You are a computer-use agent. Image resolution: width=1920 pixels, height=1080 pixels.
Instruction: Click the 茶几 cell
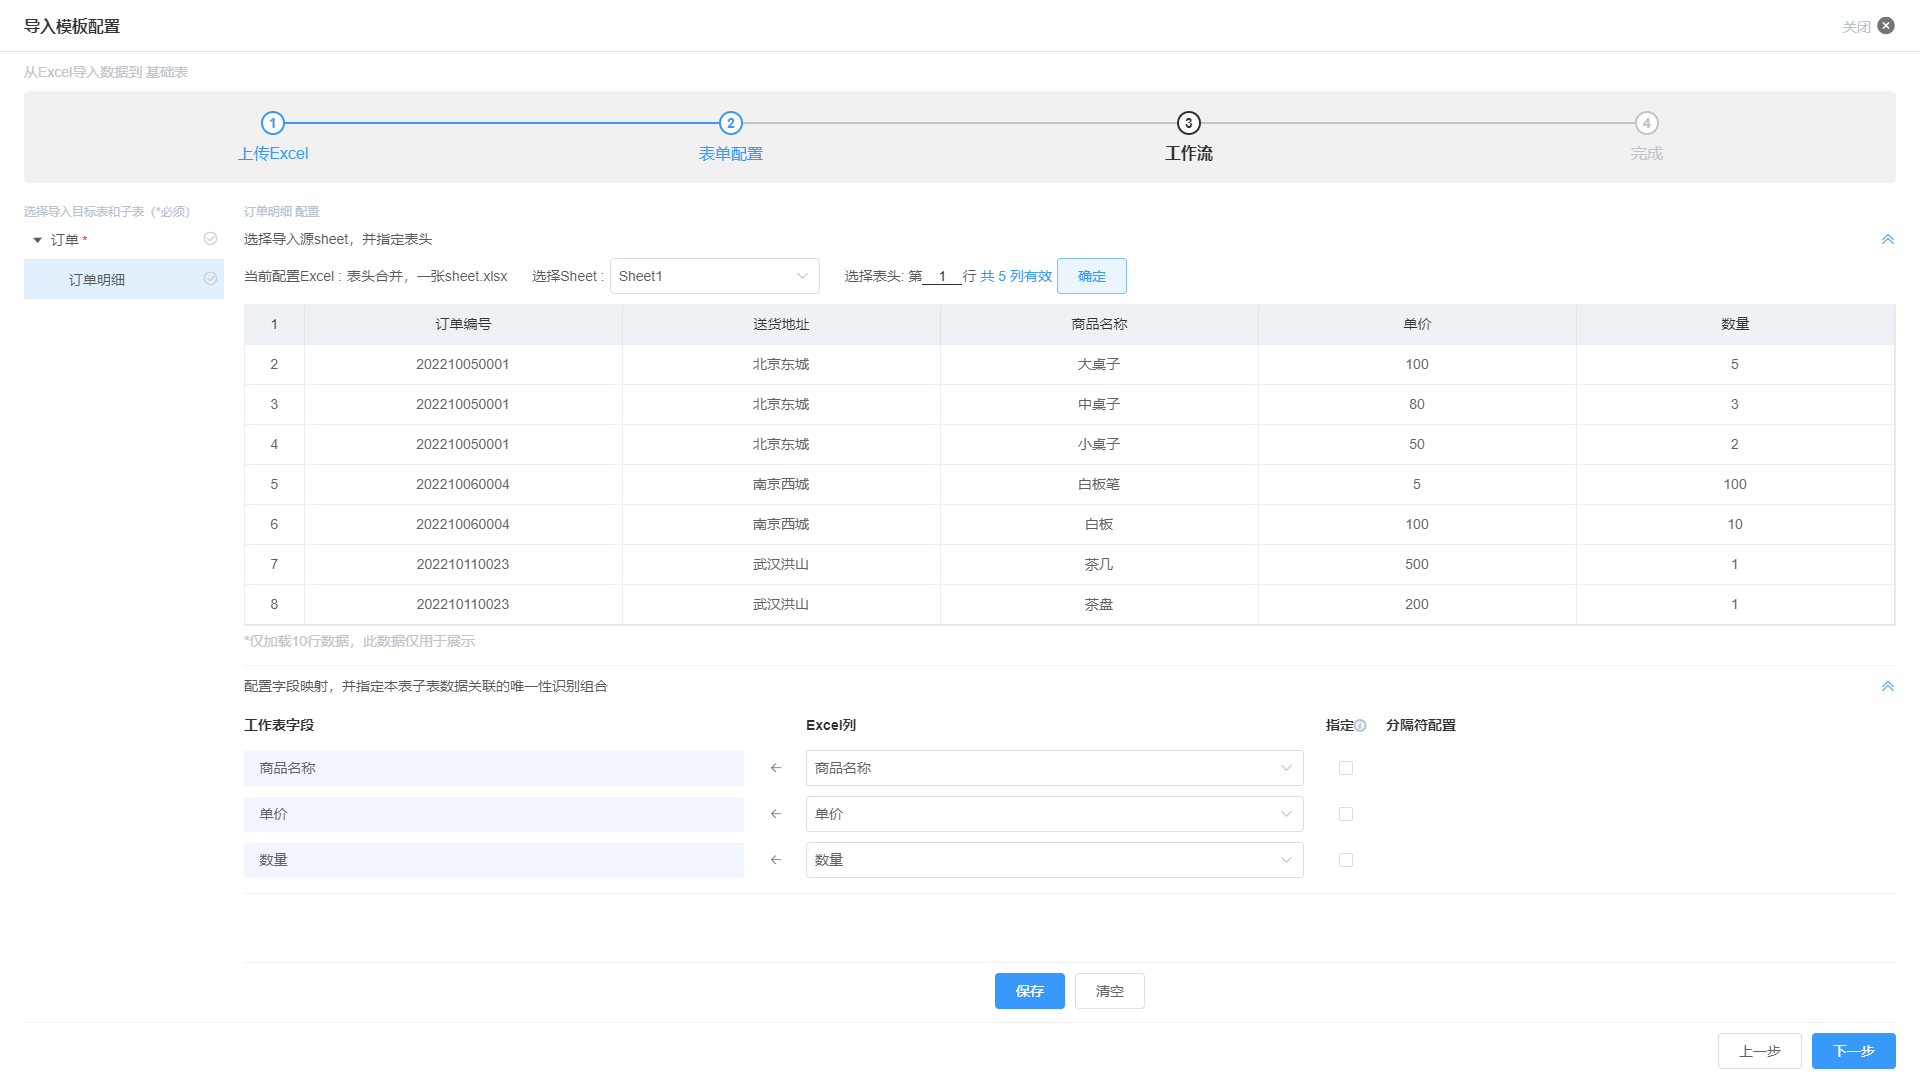pos(1099,564)
